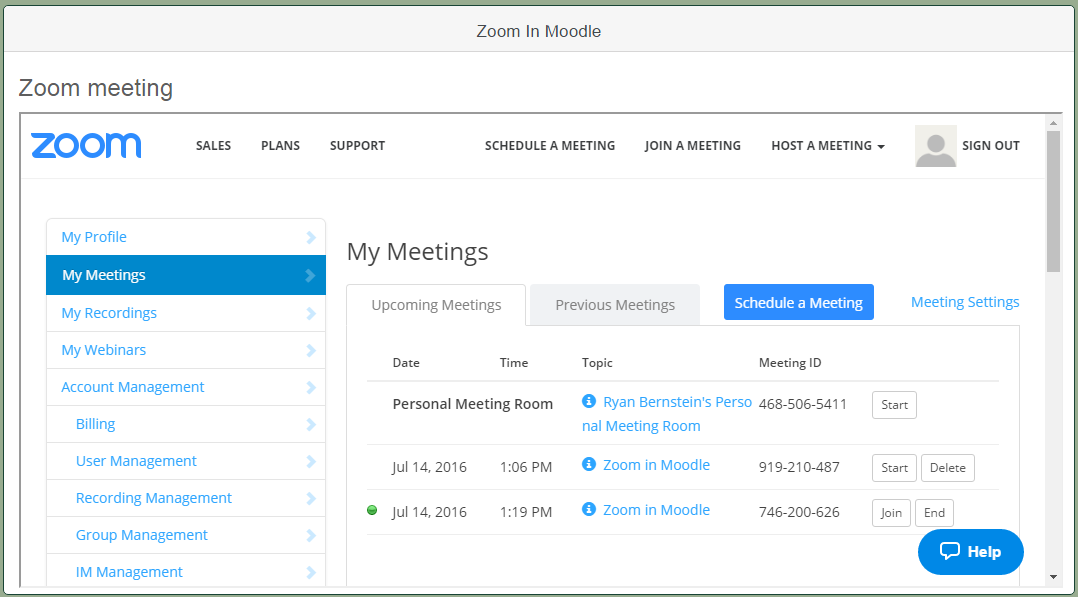Click the scrollbar down arrow

[1053, 577]
